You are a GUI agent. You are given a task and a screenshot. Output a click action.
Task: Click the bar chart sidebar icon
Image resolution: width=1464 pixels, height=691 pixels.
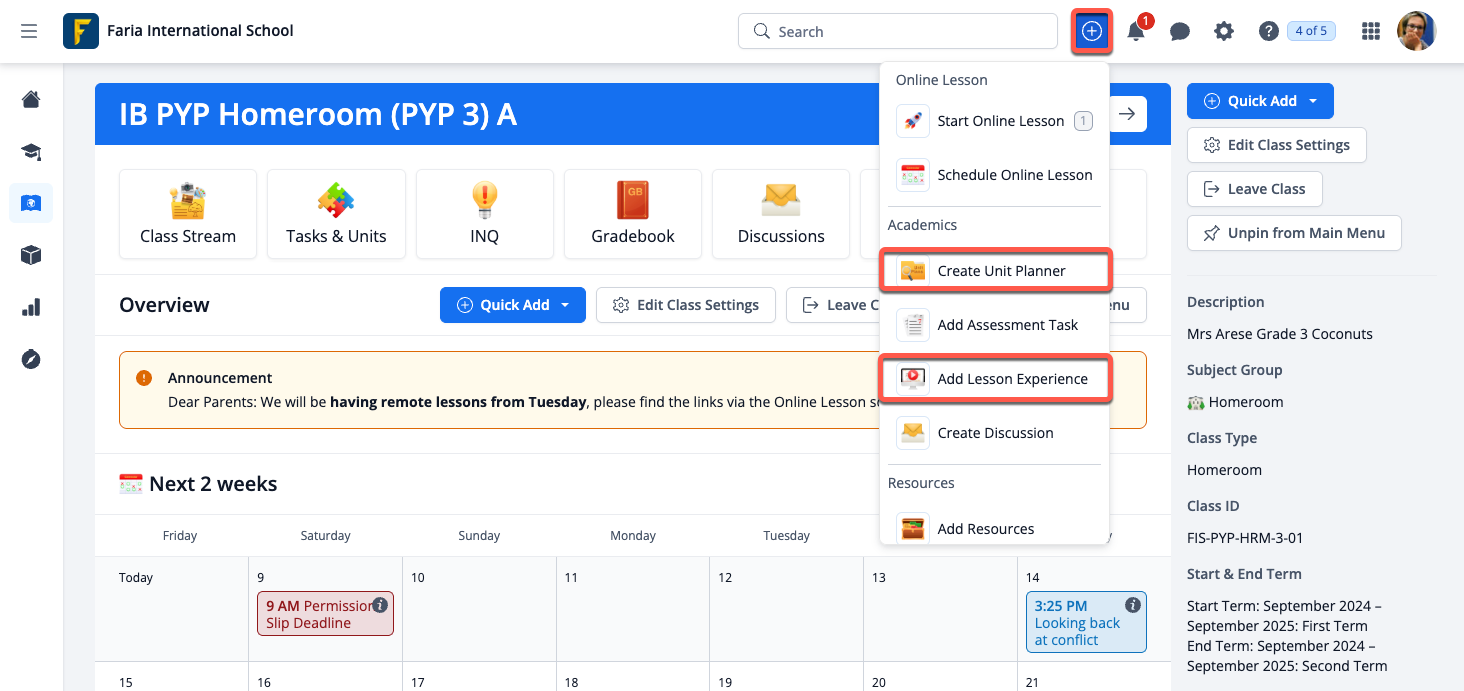click(x=31, y=308)
